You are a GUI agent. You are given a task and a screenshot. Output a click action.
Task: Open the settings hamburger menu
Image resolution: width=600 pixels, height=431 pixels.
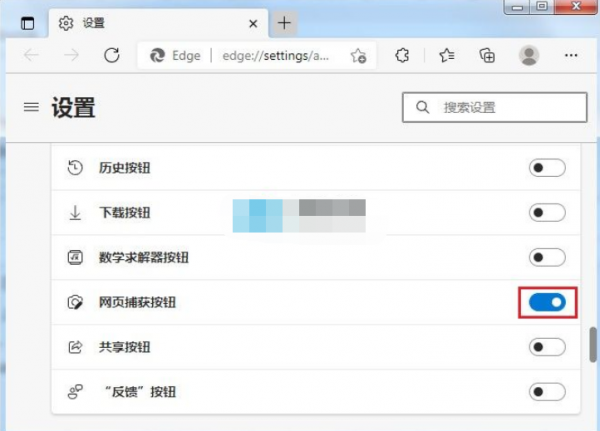pos(31,107)
